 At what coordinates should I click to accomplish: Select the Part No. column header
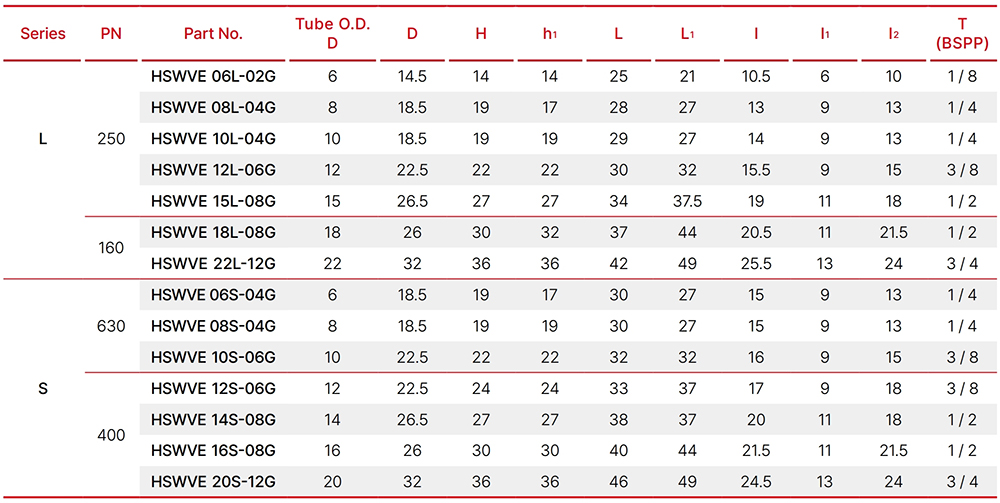point(213,34)
